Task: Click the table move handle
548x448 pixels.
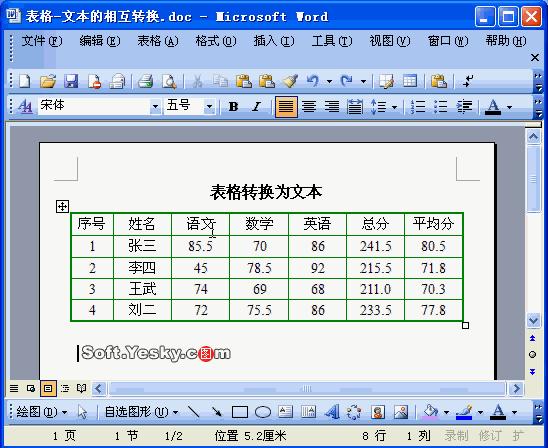Action: pos(62,207)
